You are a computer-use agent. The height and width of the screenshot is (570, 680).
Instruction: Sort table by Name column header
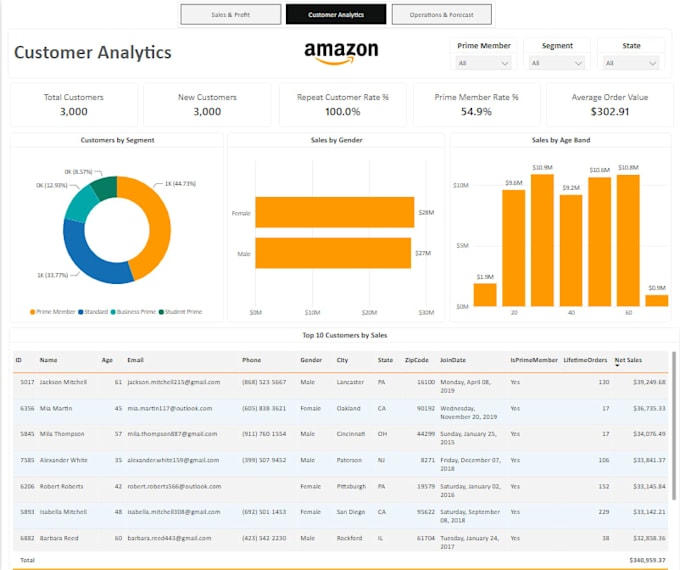pos(48,360)
